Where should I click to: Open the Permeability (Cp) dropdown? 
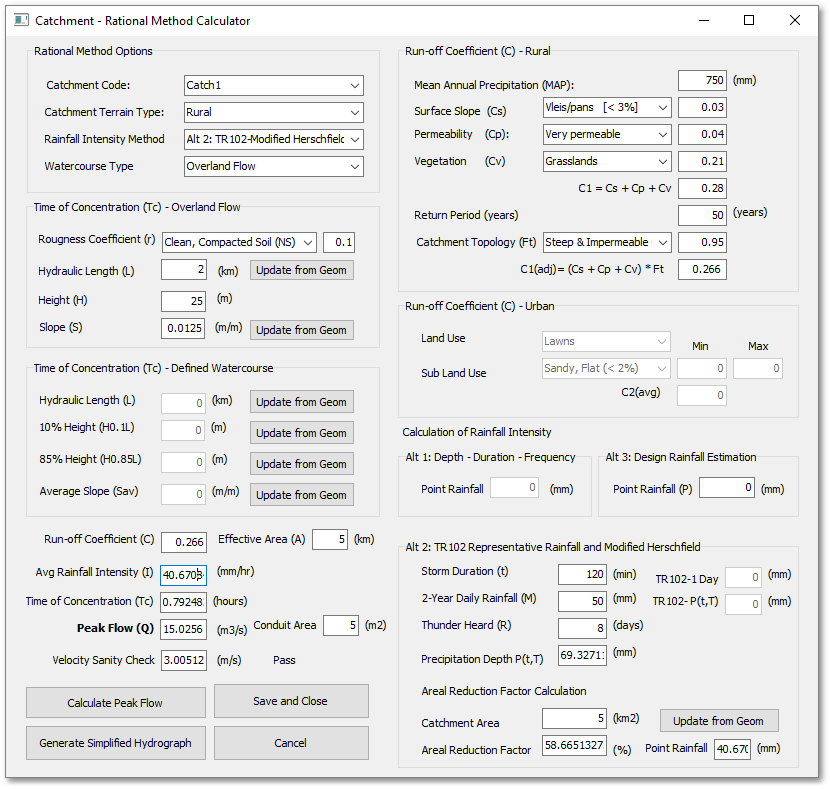coord(607,134)
